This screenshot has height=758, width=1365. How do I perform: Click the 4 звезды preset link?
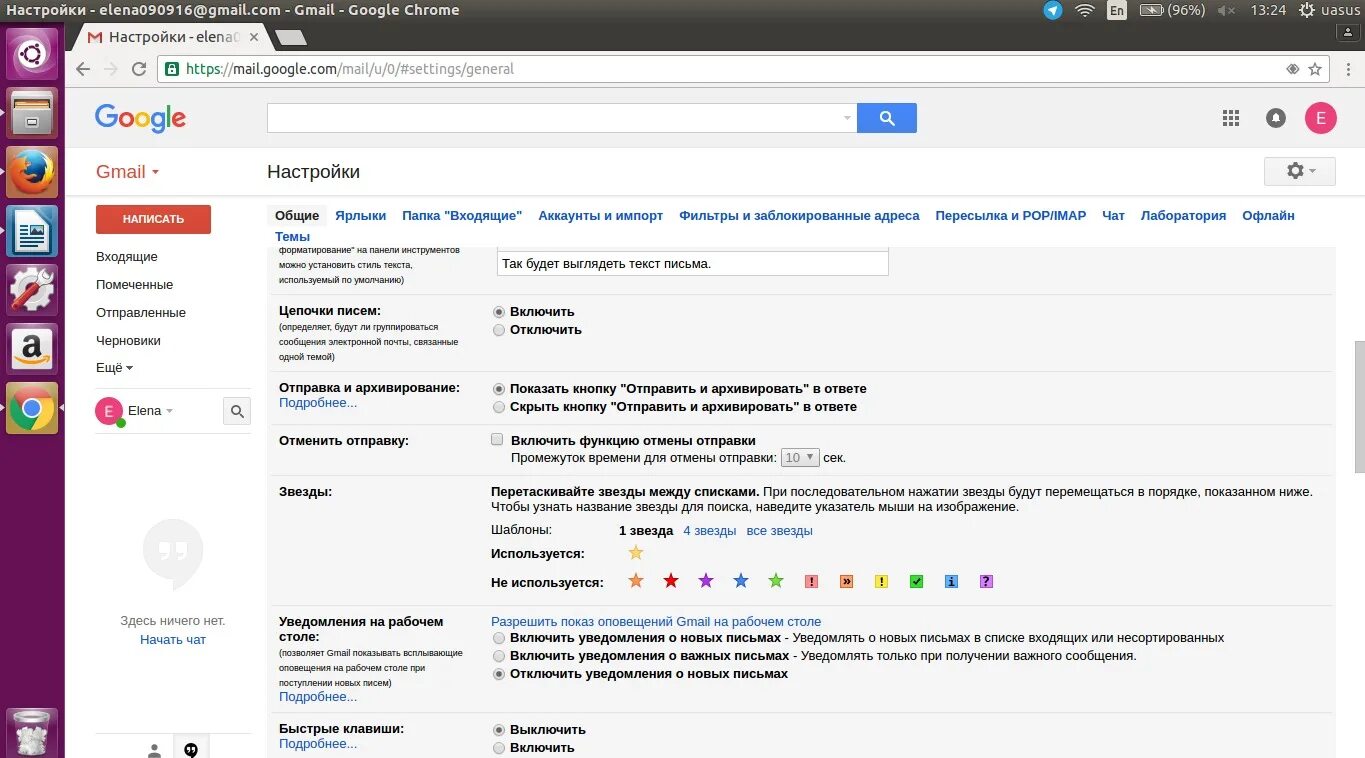click(710, 531)
